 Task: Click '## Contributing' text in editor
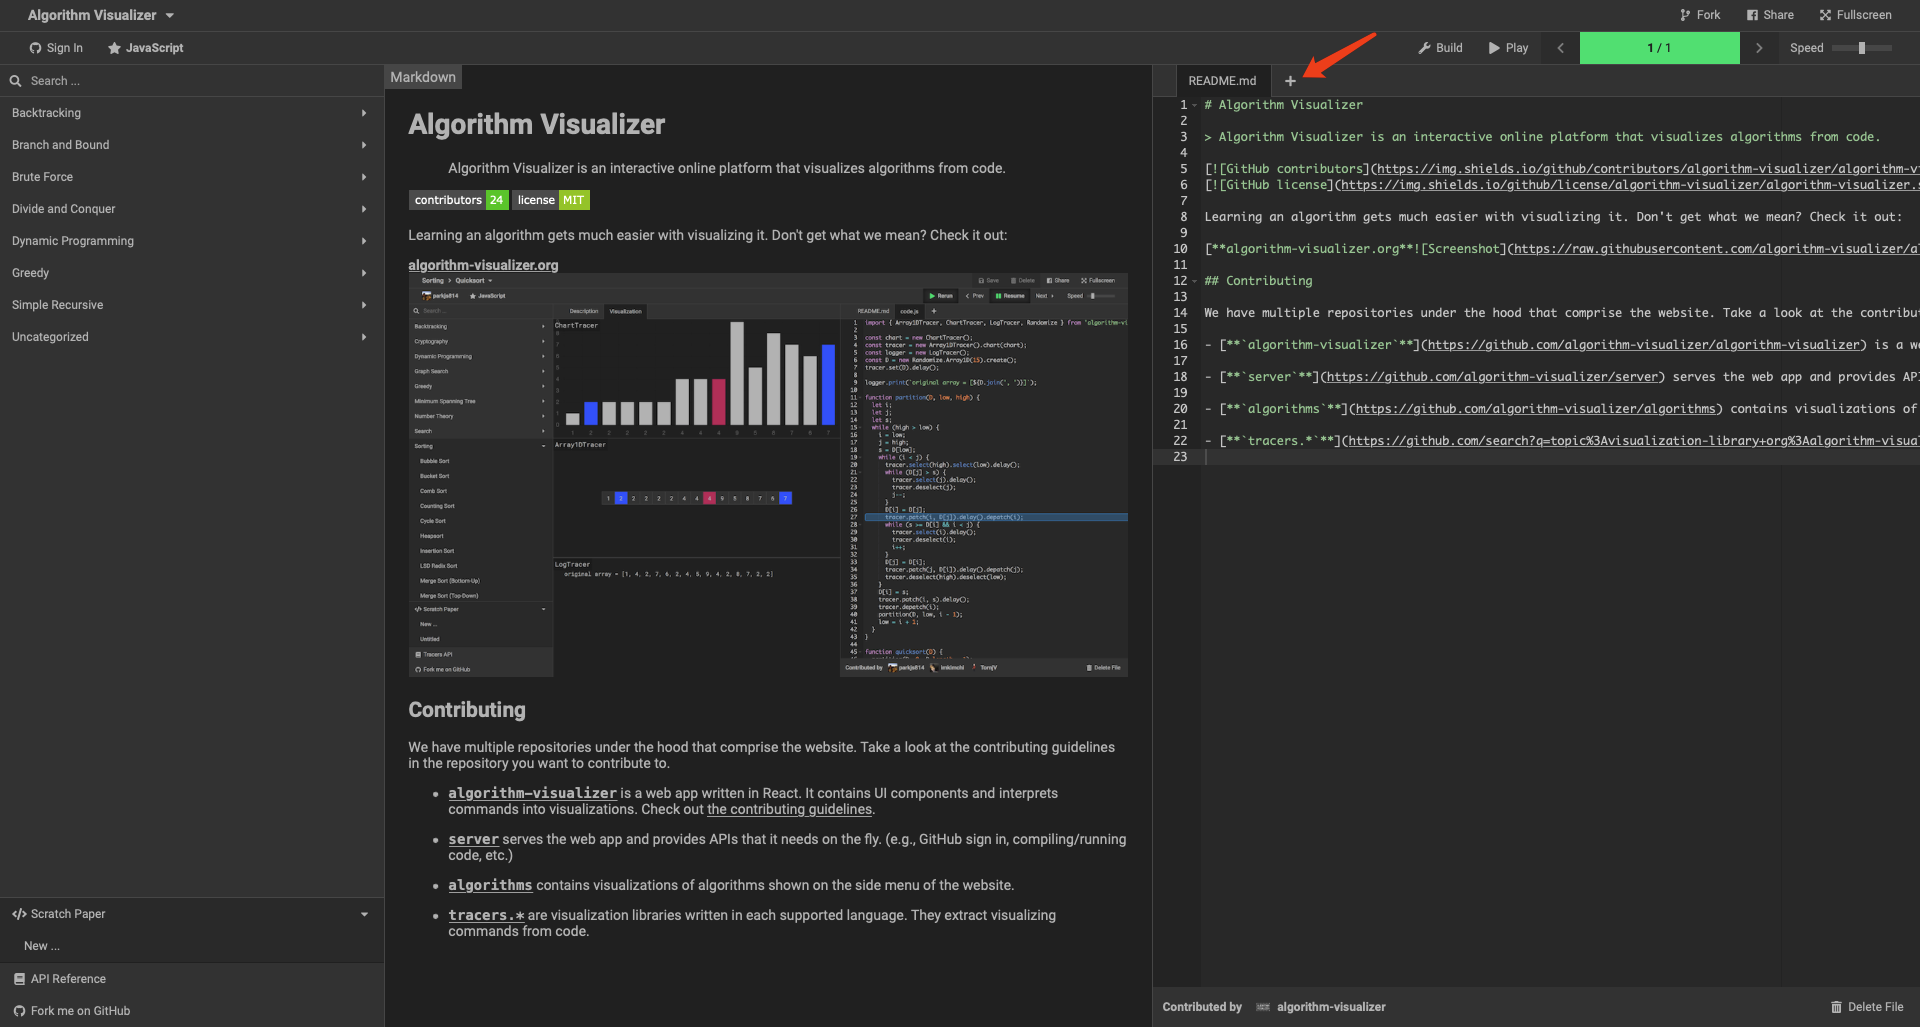tap(1258, 281)
